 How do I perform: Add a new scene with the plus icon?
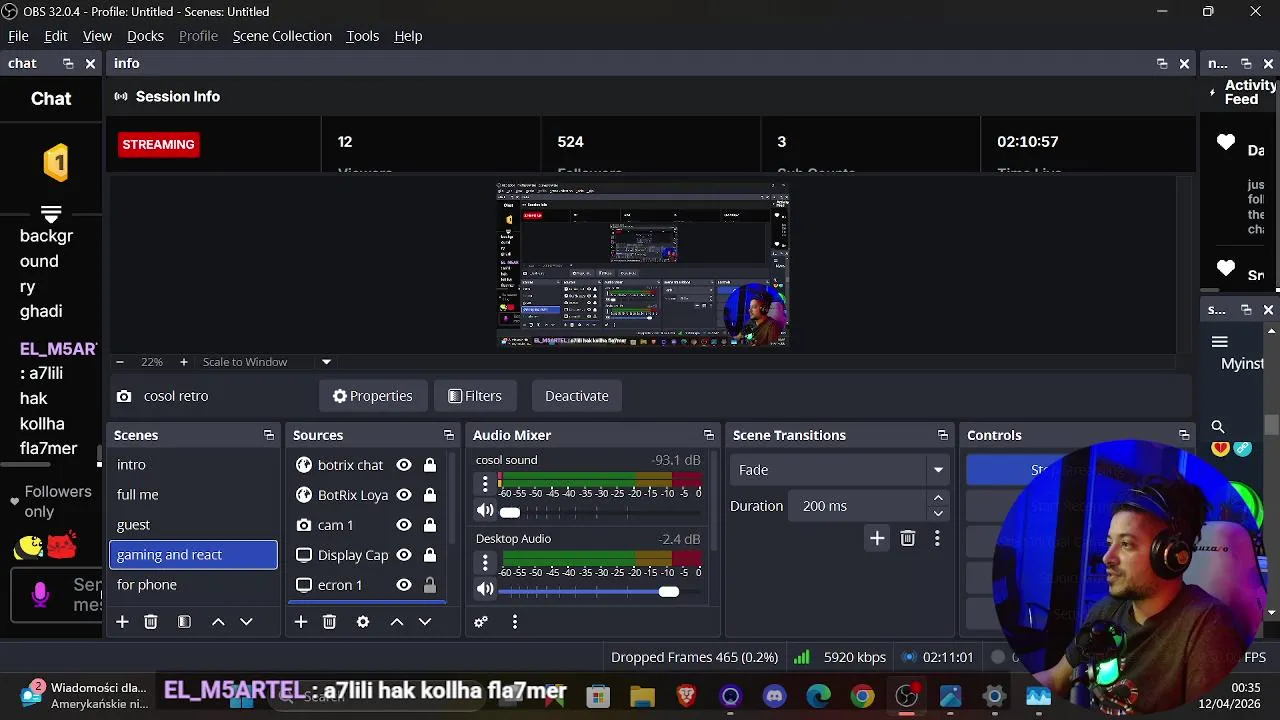(122, 622)
